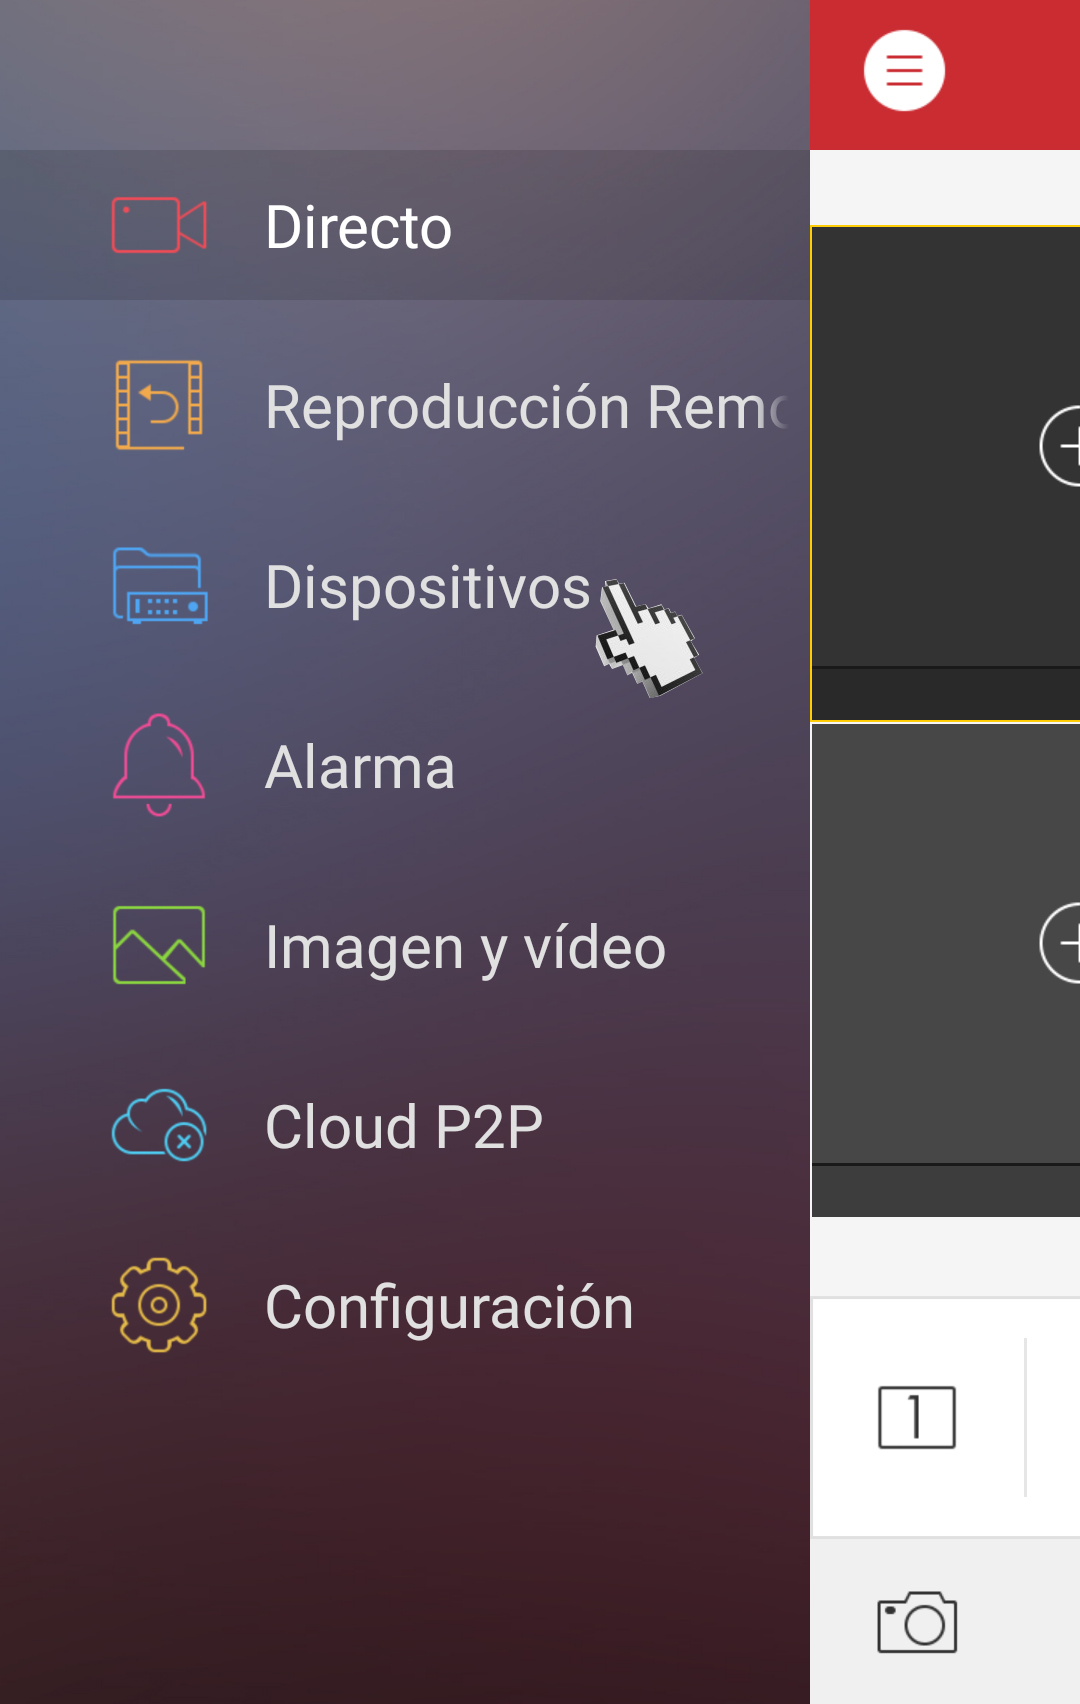This screenshot has height=1704, width=1080.
Task: Tap the pink alarm bell icon
Action: 159,765
